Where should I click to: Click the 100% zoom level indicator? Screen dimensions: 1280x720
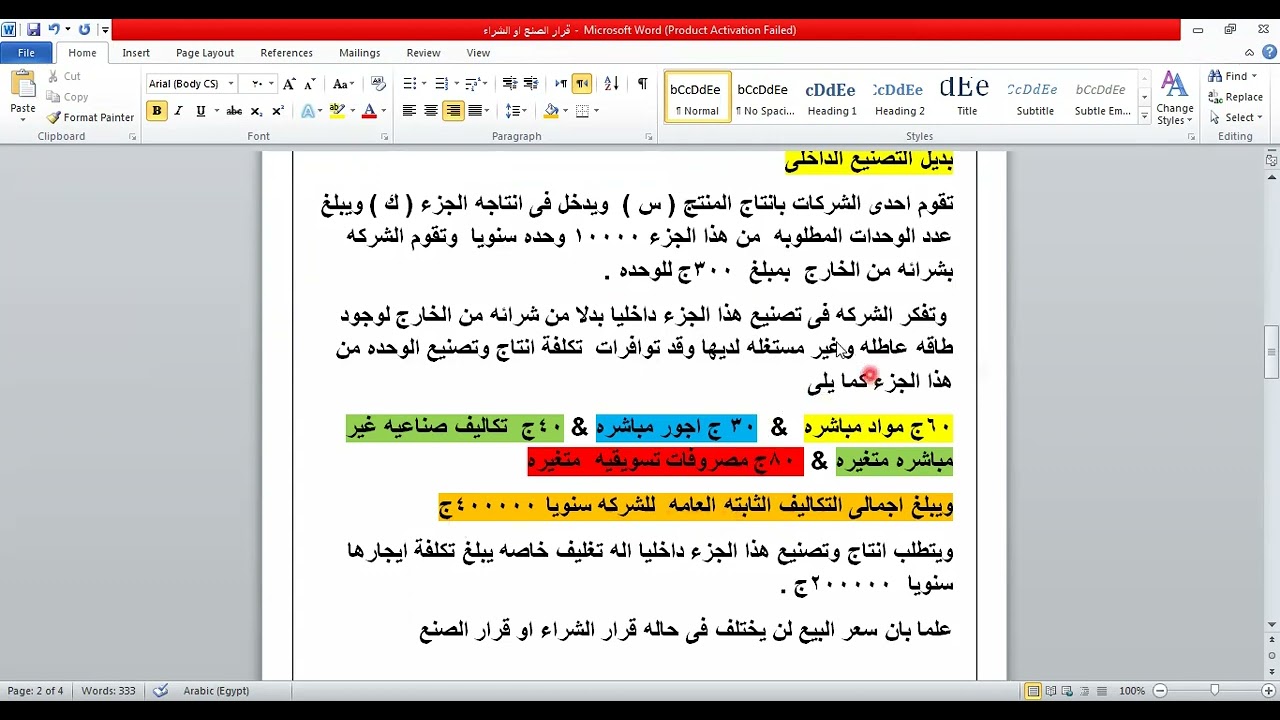[x=1132, y=691]
